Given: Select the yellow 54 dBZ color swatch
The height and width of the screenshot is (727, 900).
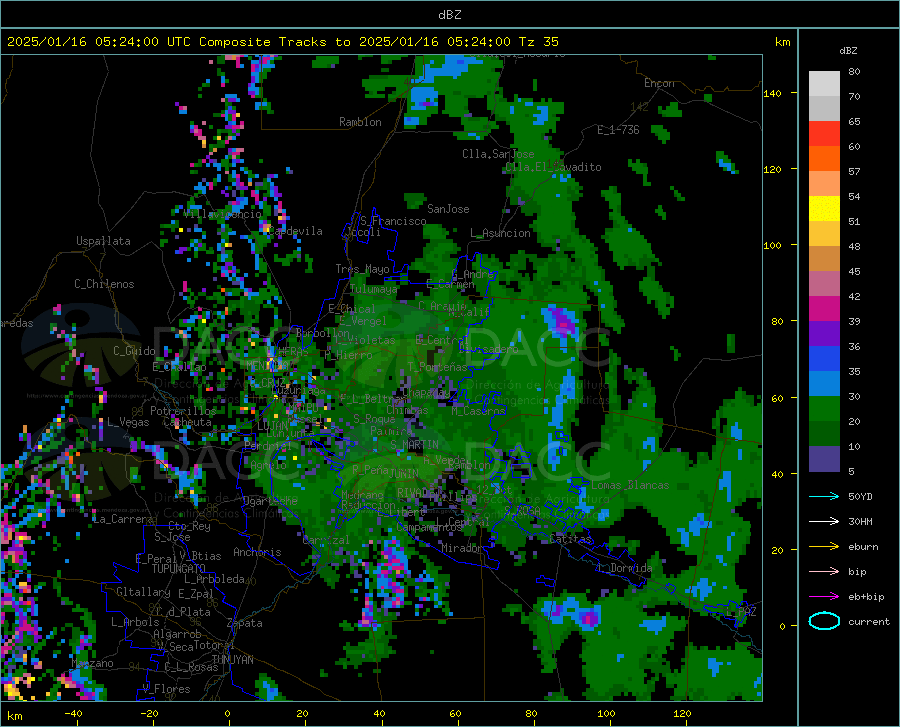Looking at the screenshot, I should (x=824, y=209).
